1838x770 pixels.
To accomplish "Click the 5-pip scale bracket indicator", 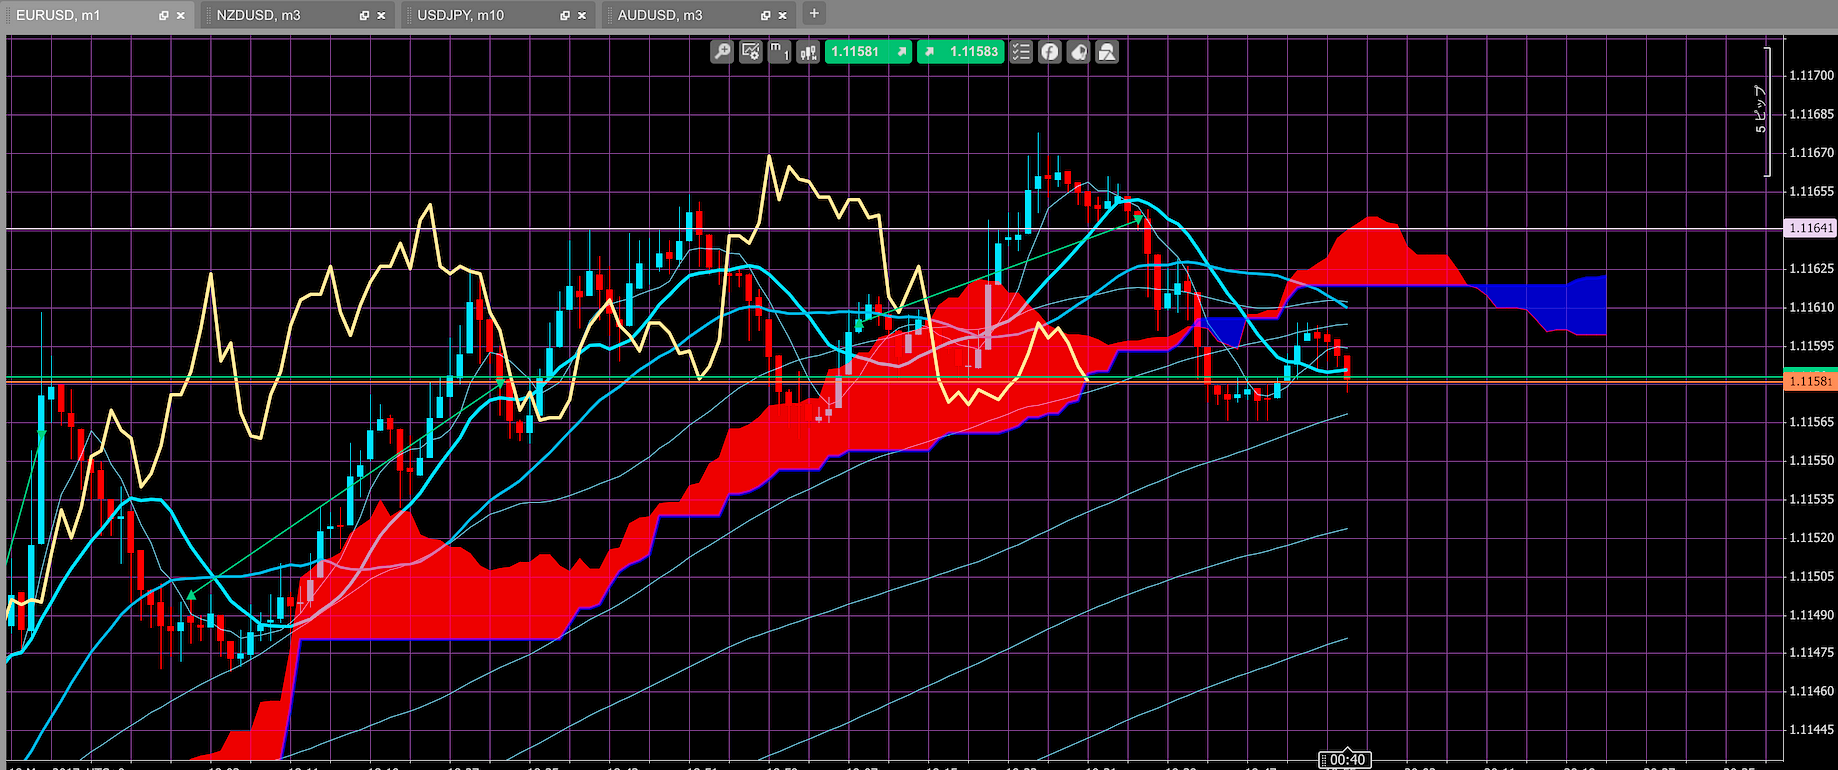I will tap(1763, 111).
